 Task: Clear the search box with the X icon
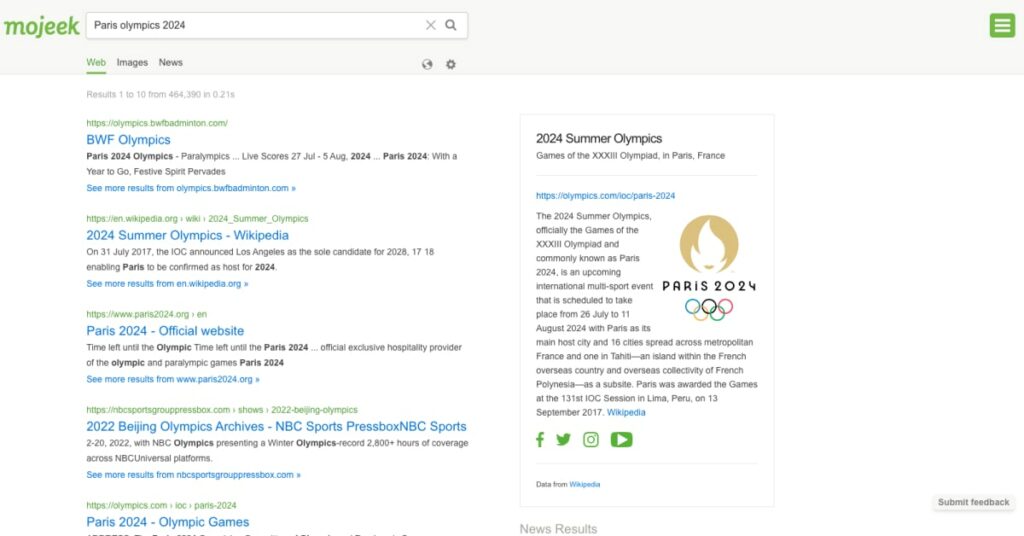tap(431, 25)
